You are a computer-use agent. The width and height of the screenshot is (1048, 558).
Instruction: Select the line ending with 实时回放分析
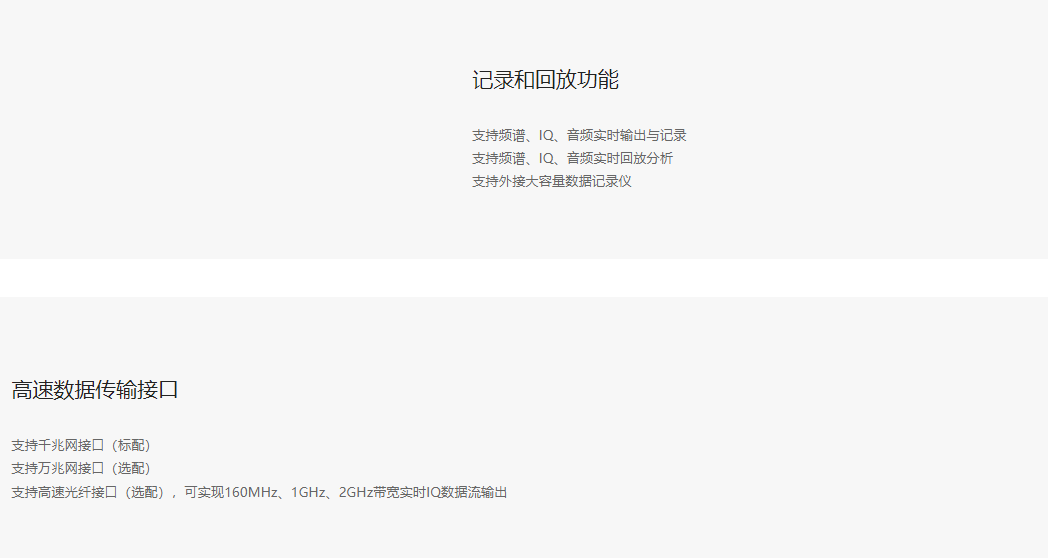[579, 158]
